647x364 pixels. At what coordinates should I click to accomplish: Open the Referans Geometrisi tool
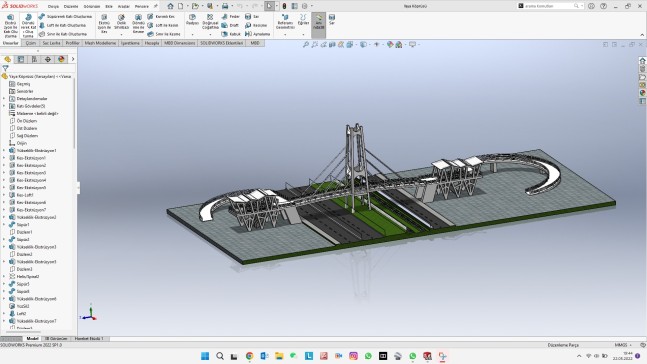click(285, 22)
